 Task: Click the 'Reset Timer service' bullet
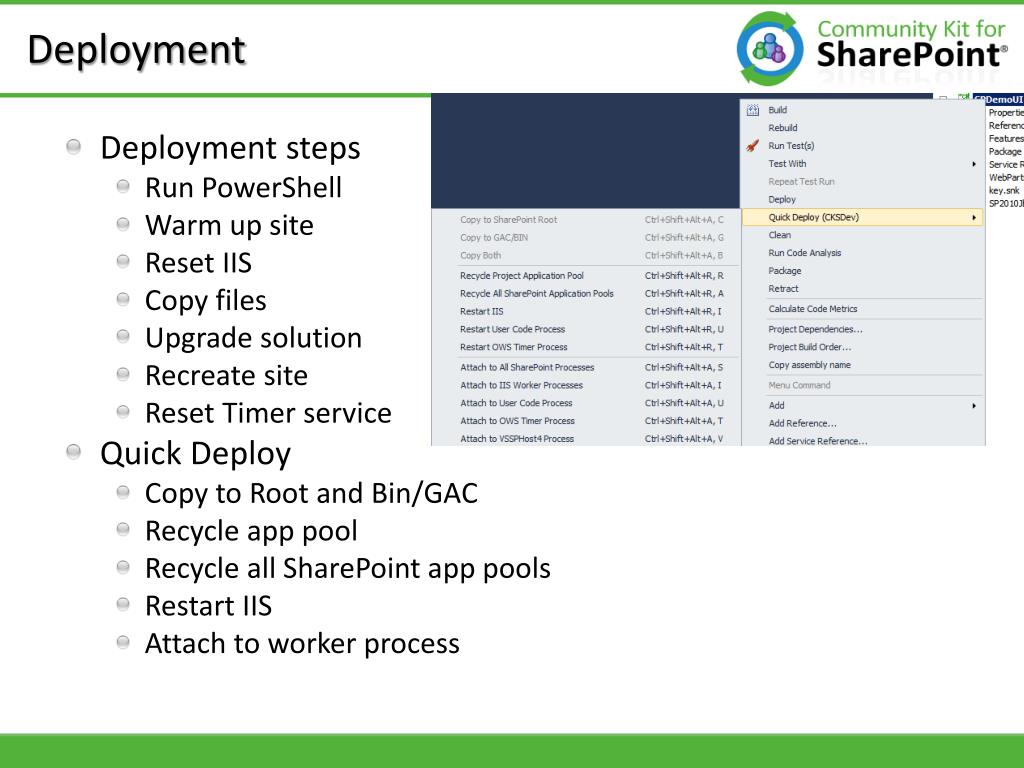268,413
